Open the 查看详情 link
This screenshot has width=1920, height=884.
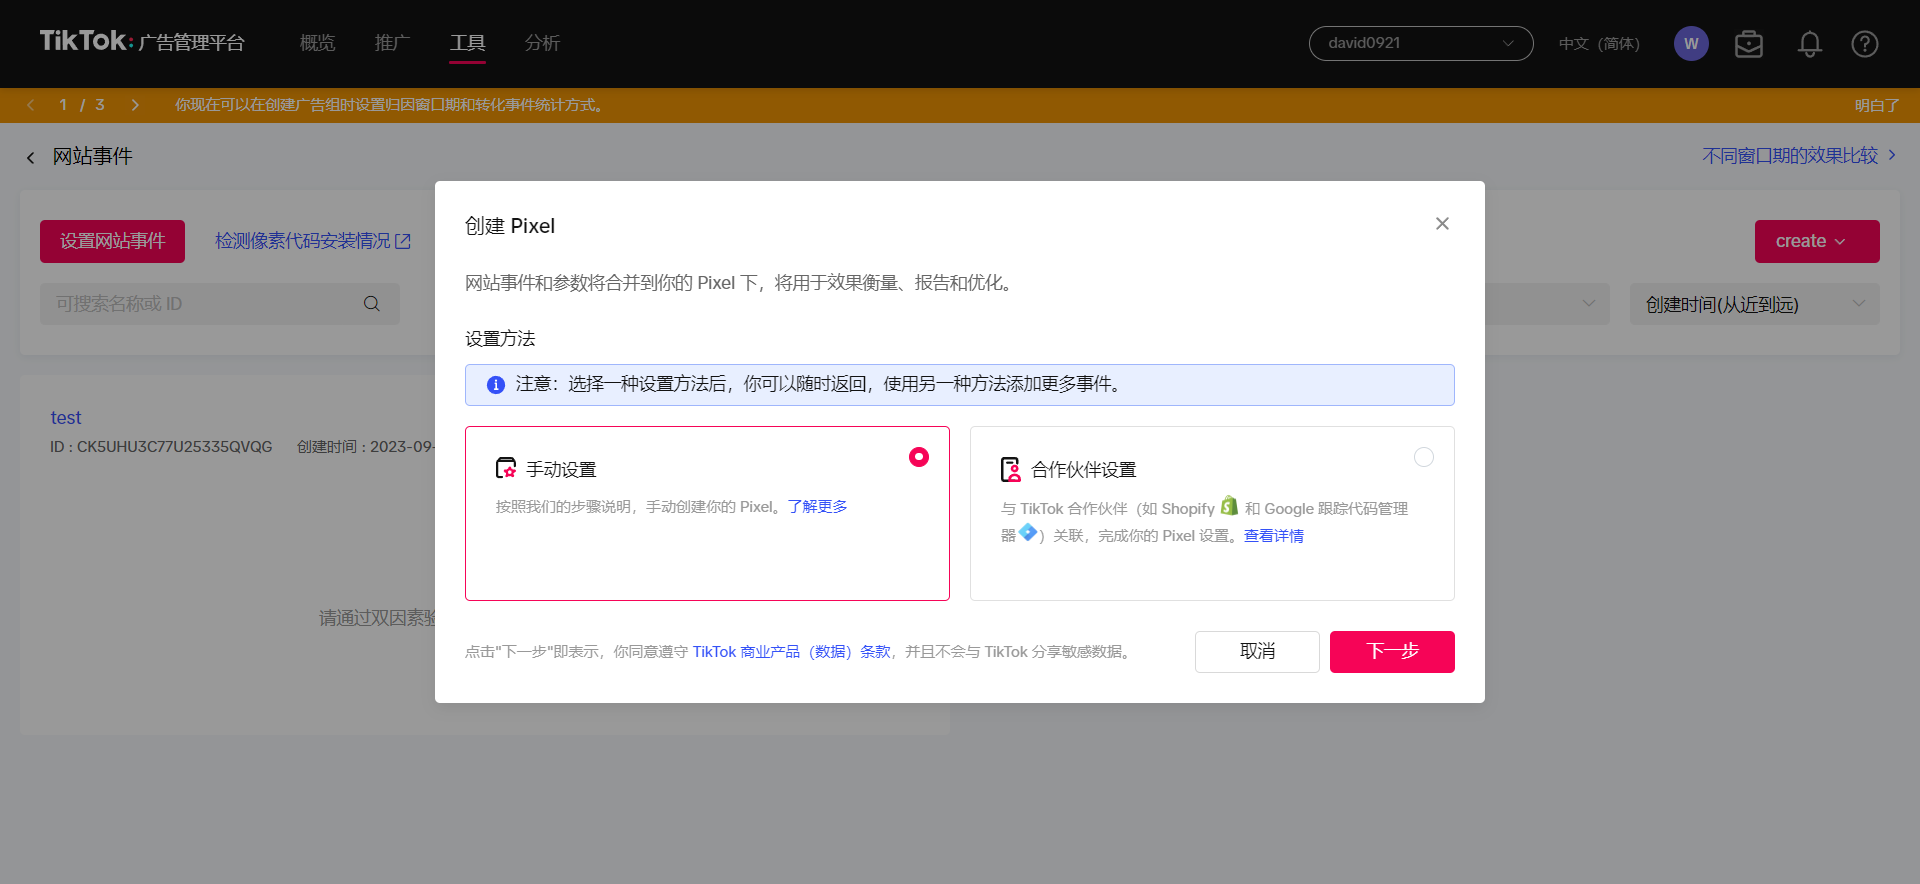click(1274, 536)
